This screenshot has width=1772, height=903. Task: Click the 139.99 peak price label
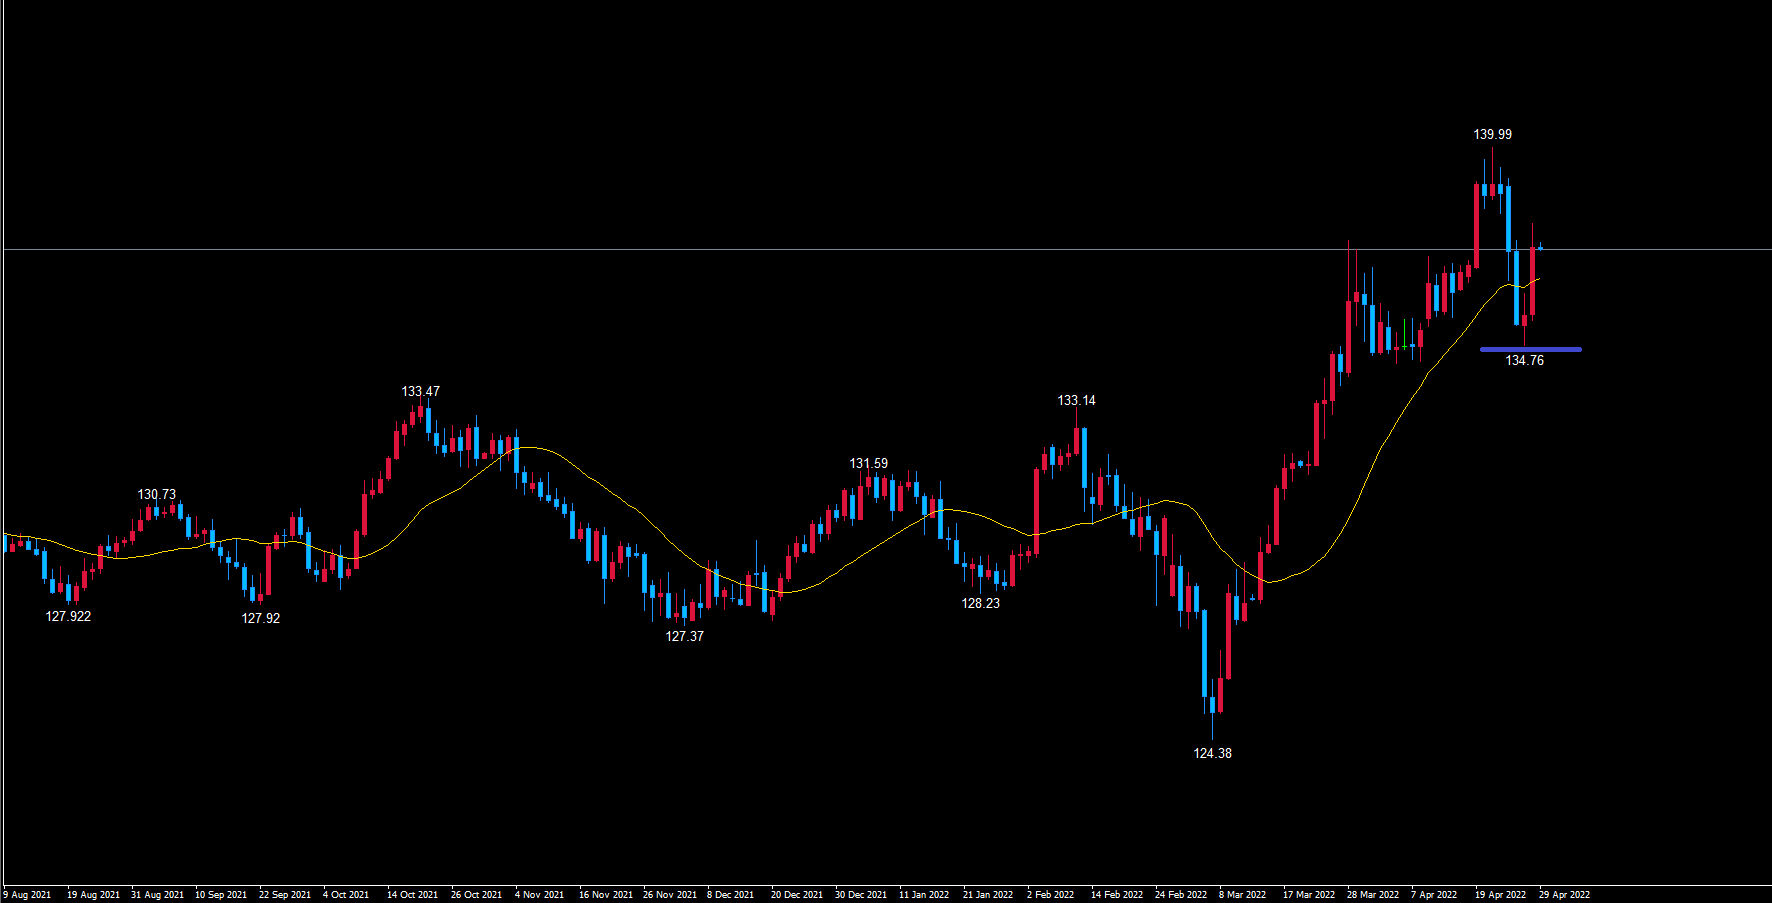pos(1492,134)
